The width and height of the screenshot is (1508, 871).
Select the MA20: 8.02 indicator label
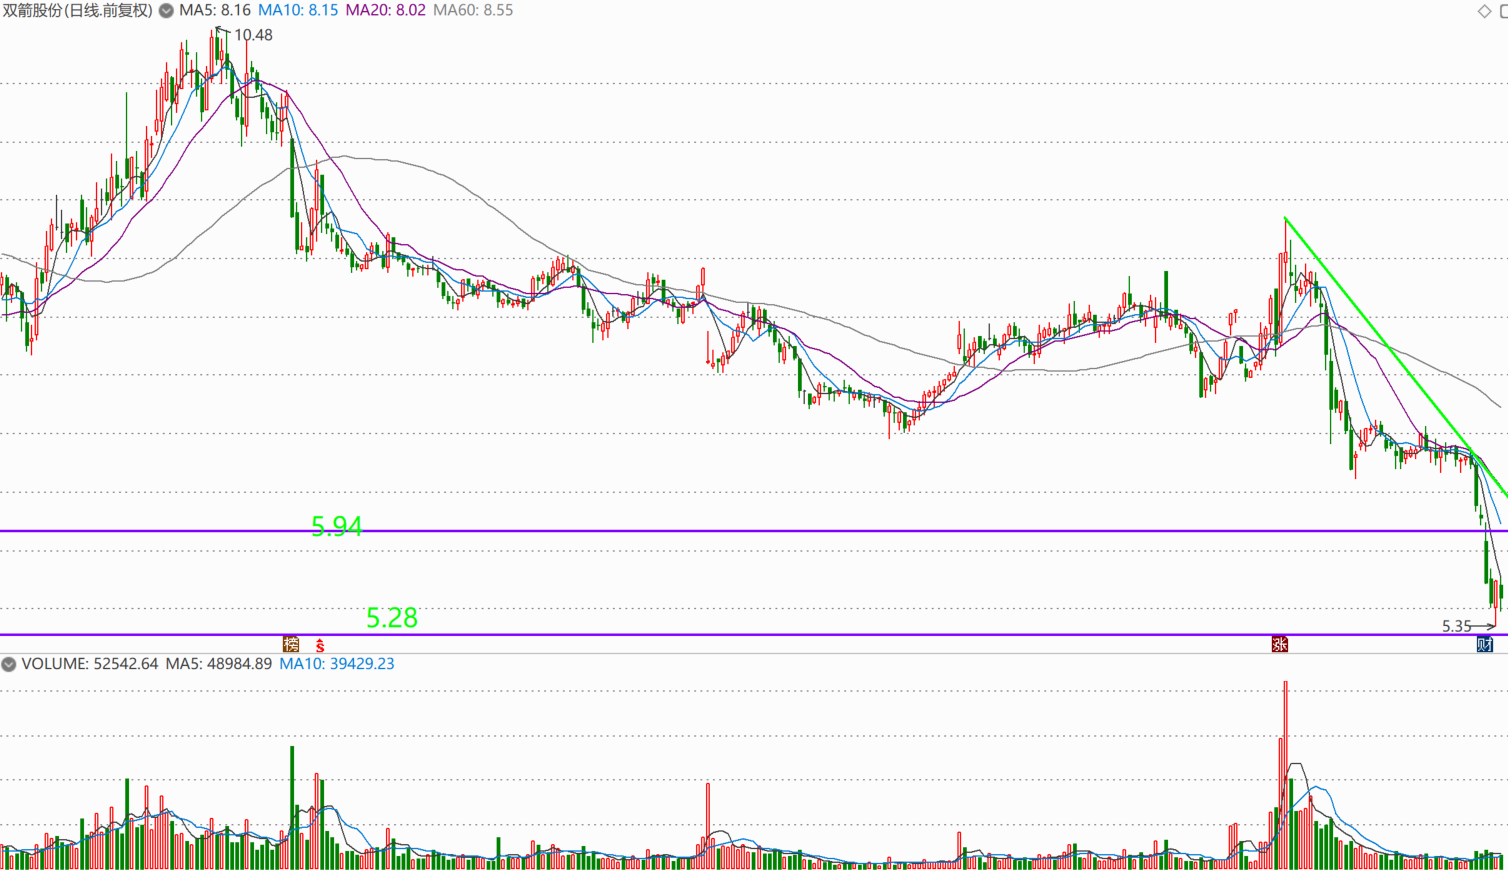[x=385, y=10]
